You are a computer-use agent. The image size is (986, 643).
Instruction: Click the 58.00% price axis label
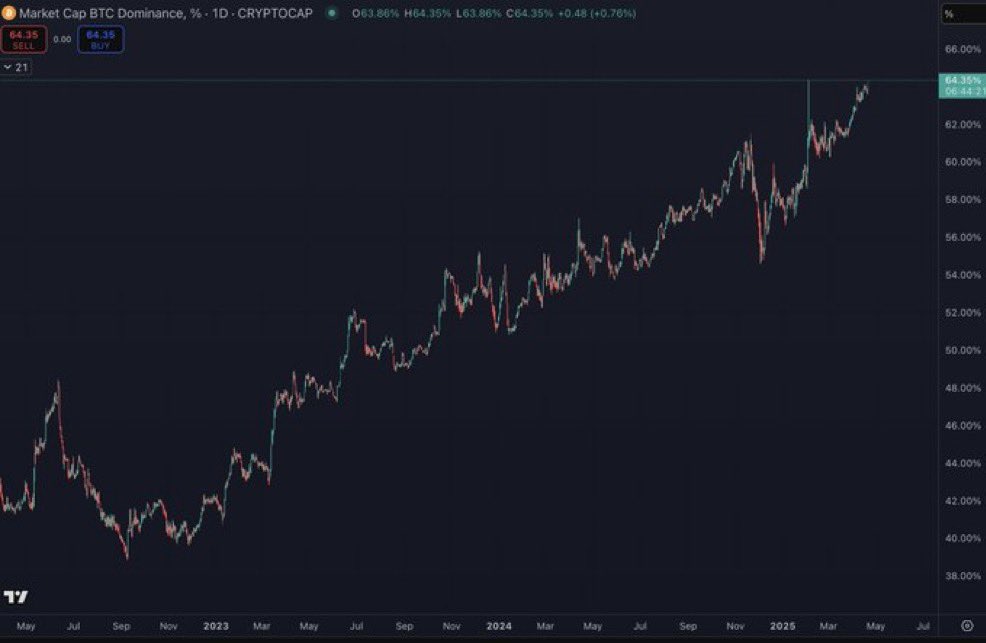(x=962, y=199)
